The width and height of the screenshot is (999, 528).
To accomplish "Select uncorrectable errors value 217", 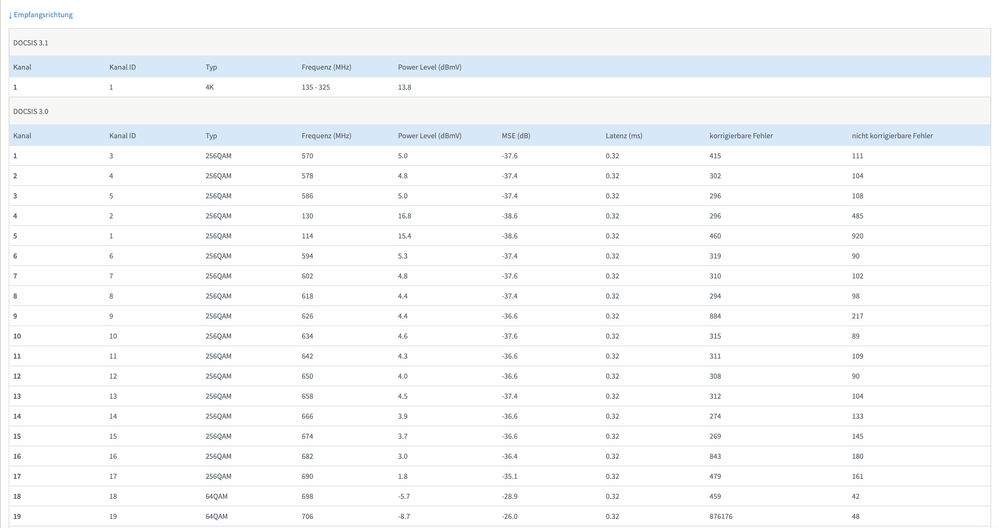I will click(x=858, y=317).
